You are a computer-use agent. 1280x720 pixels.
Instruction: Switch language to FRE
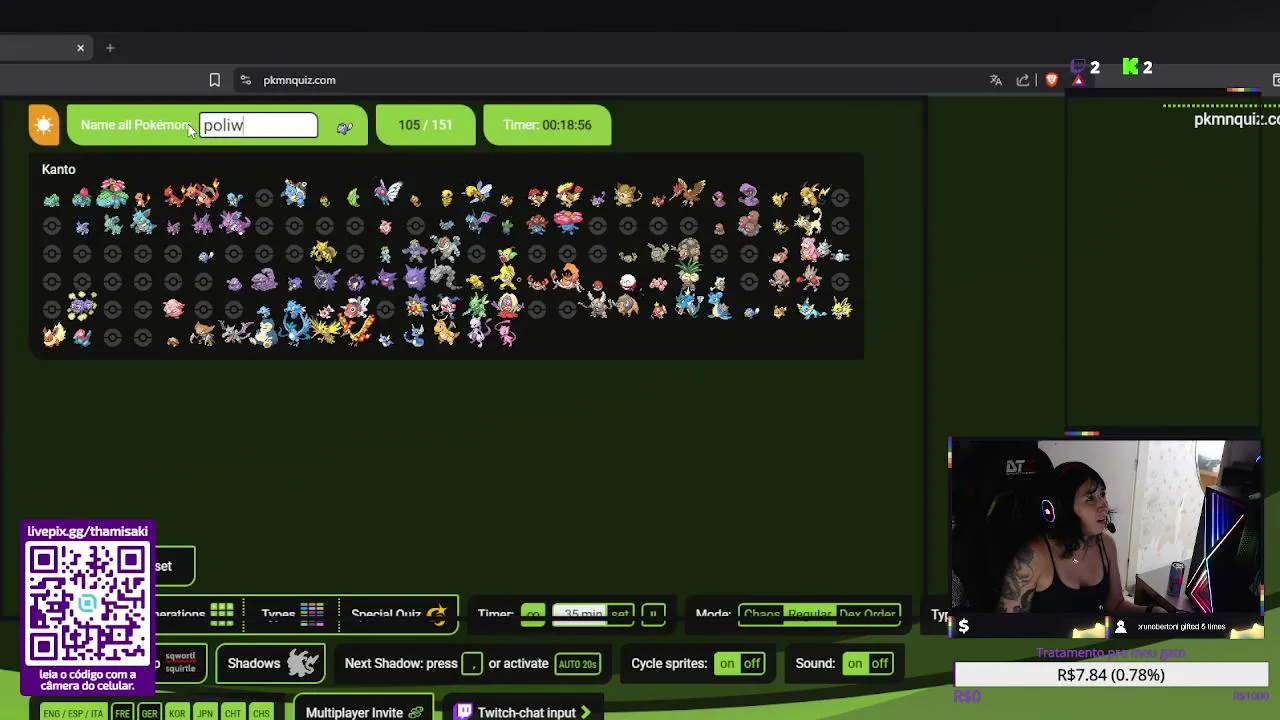click(122, 713)
